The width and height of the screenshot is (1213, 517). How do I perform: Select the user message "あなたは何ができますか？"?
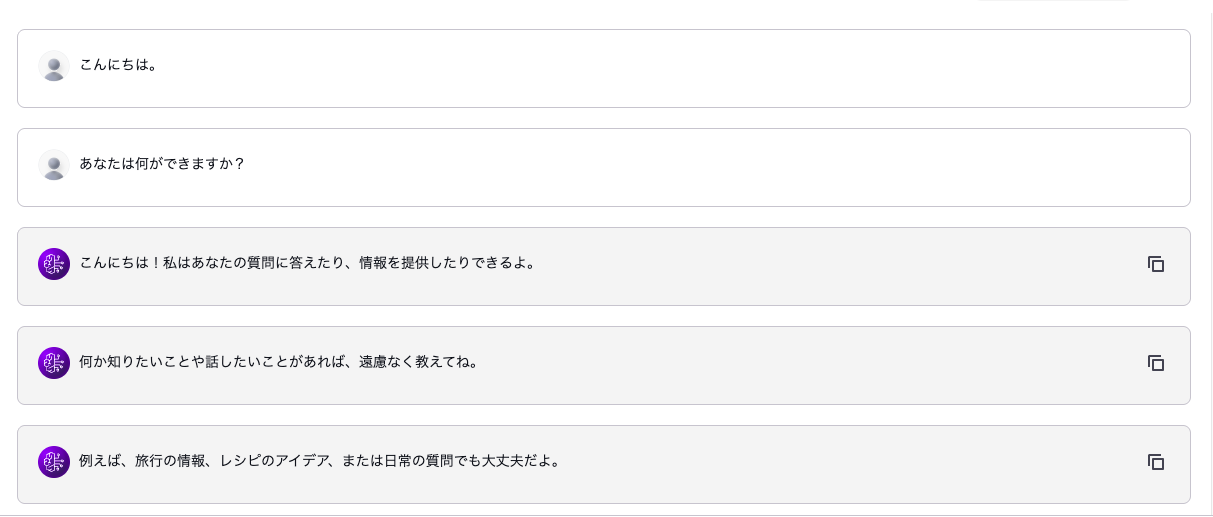click(162, 165)
